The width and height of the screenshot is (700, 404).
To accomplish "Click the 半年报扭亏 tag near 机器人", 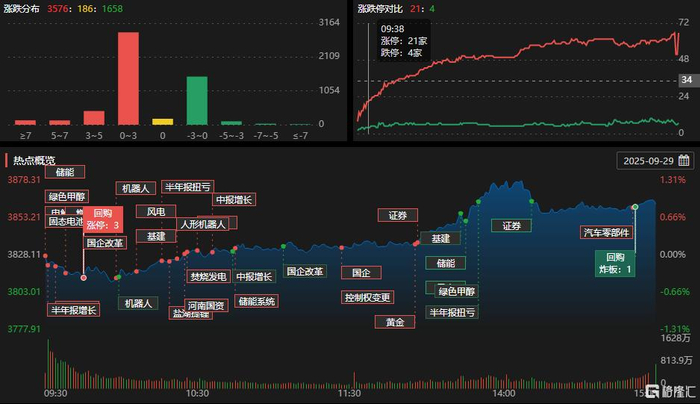I will [x=188, y=187].
